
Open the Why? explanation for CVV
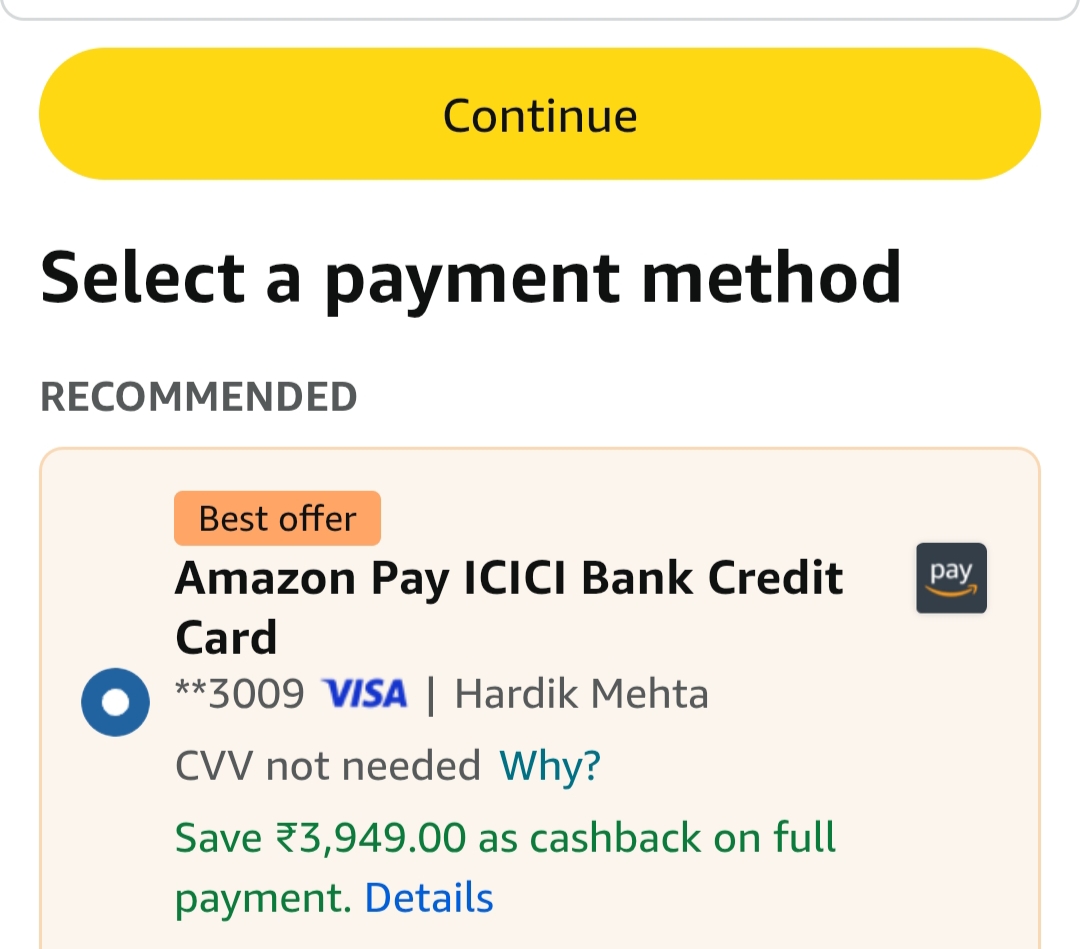point(549,765)
